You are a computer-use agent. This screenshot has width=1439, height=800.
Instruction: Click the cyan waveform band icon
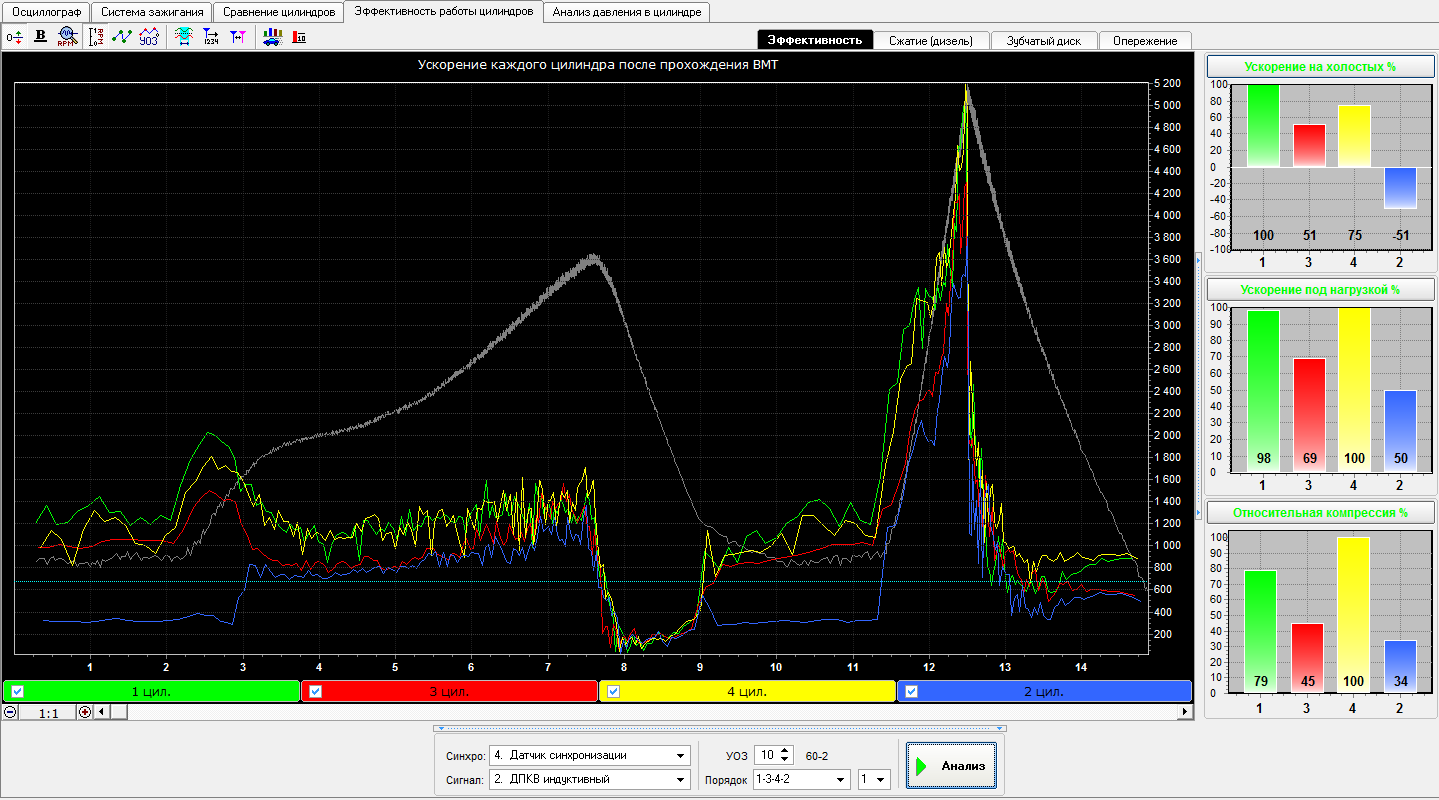coord(184,37)
